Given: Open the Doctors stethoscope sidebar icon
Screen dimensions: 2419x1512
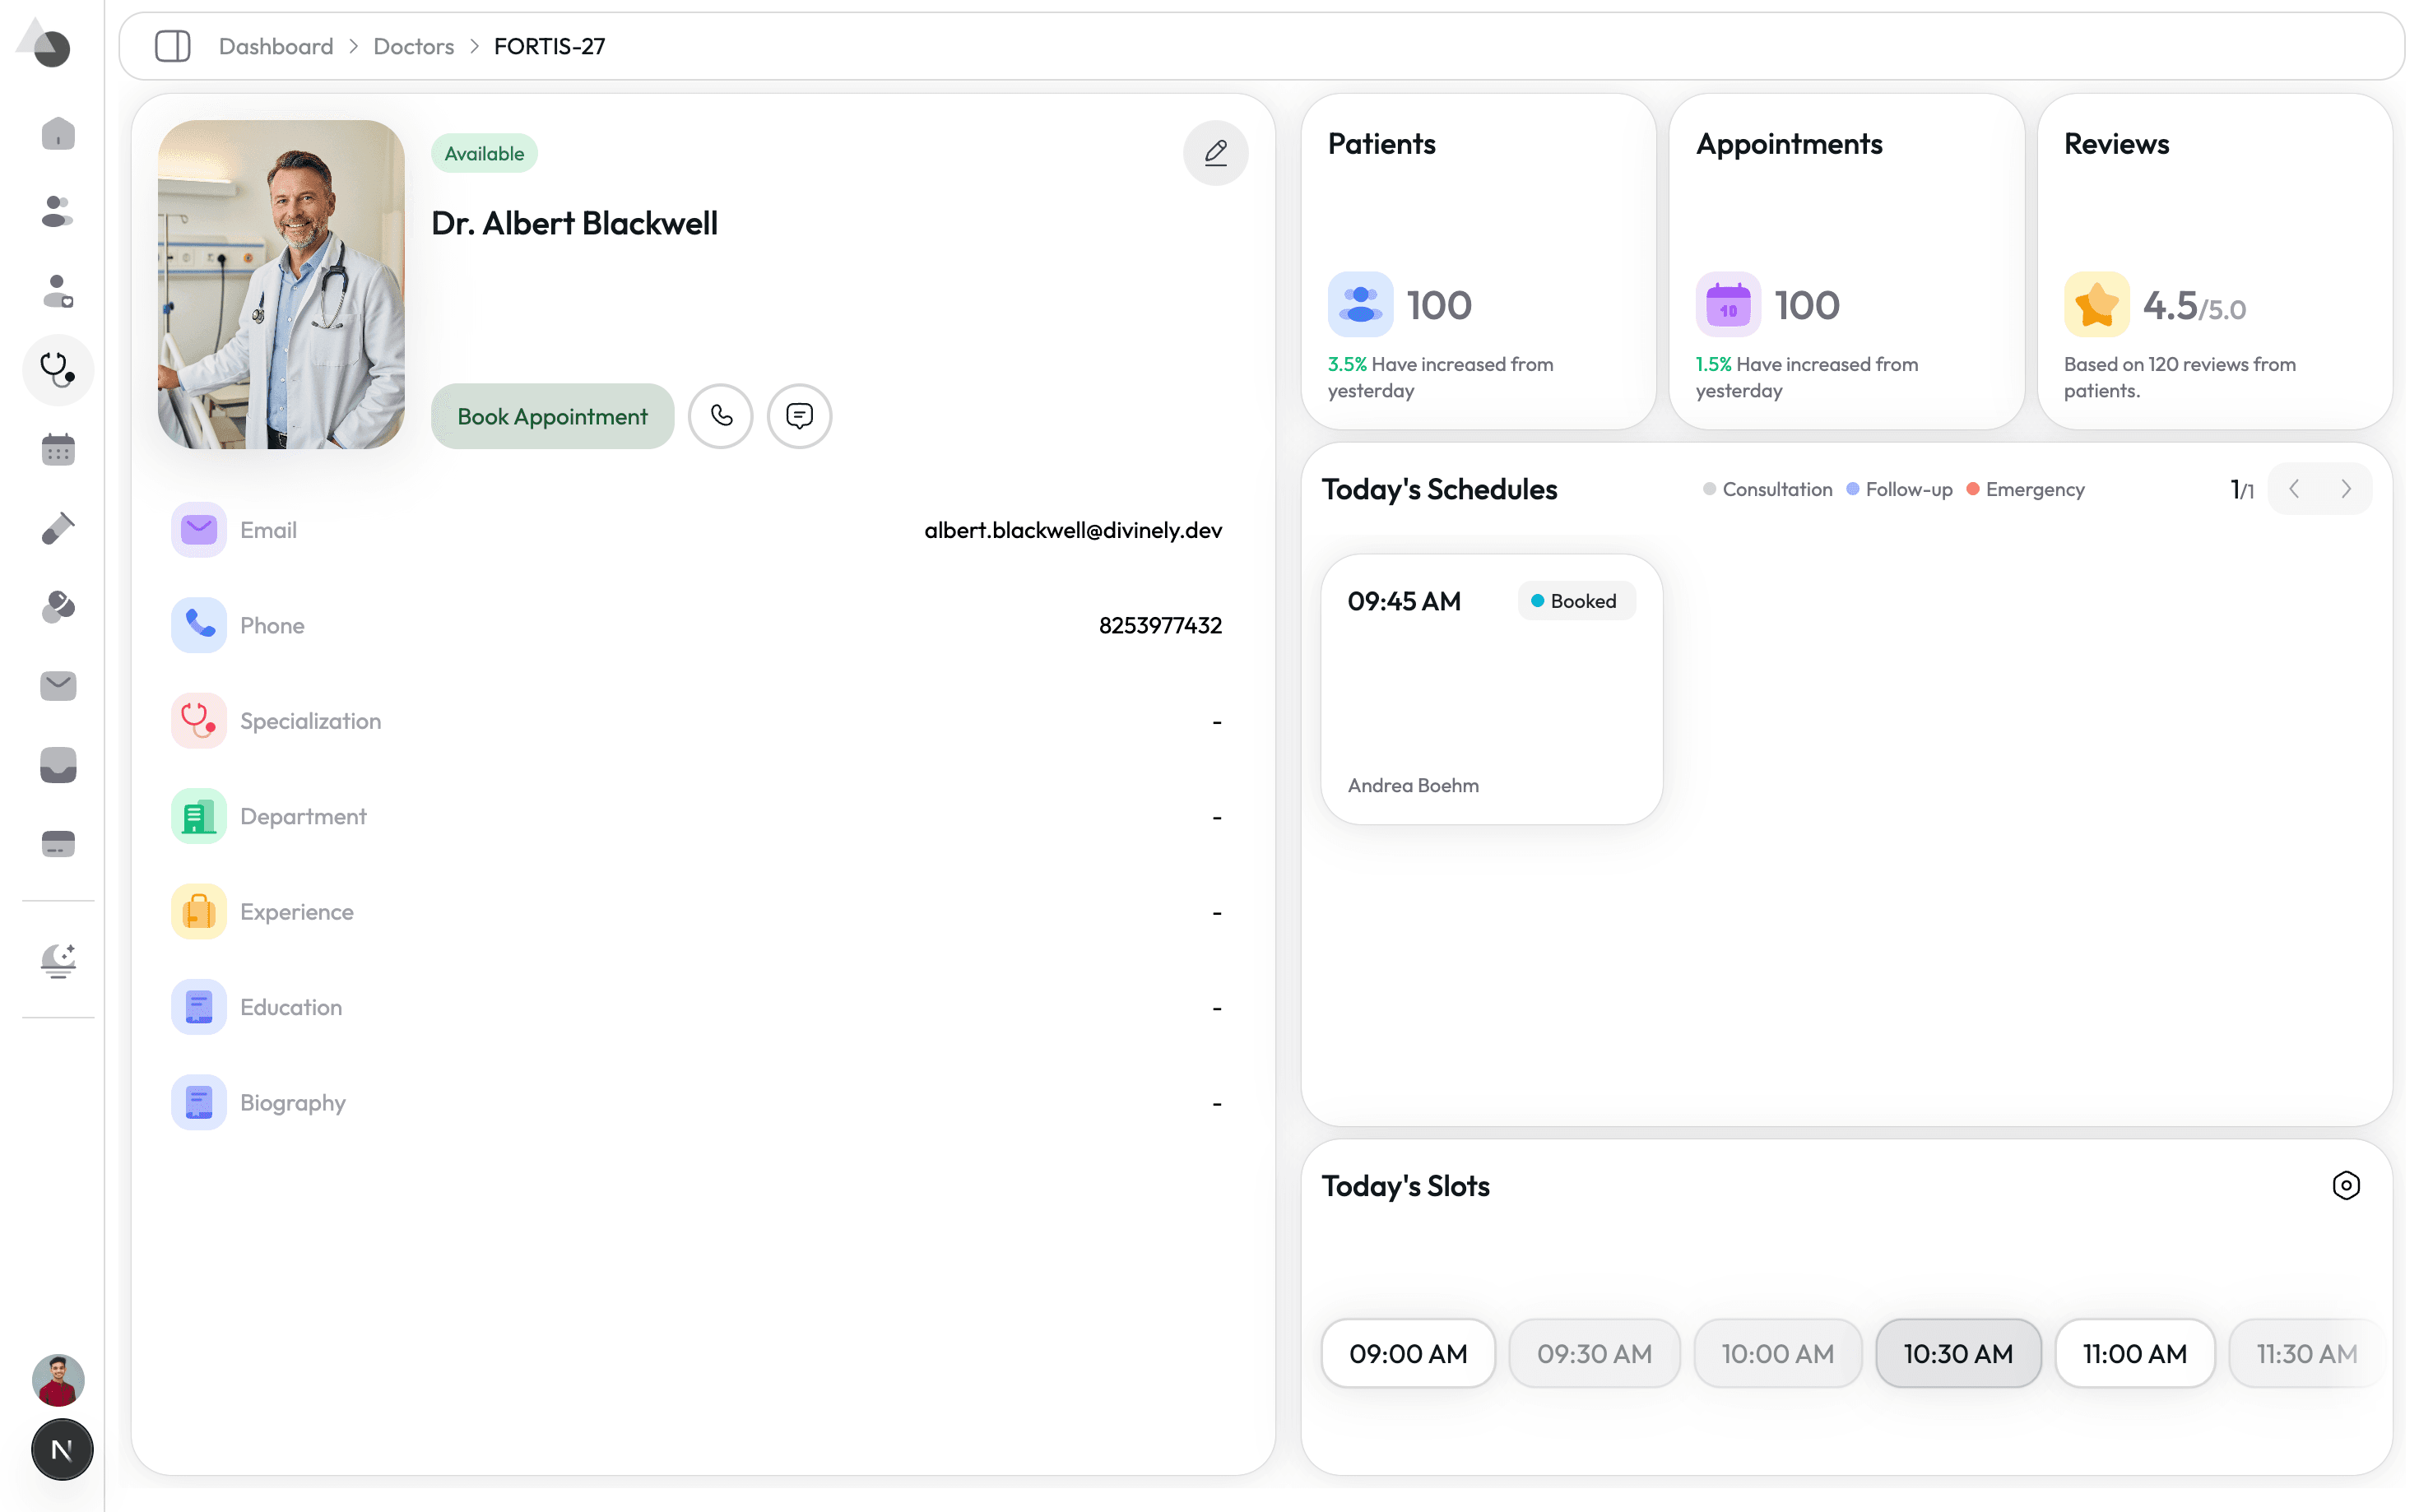Looking at the screenshot, I should point(58,370).
